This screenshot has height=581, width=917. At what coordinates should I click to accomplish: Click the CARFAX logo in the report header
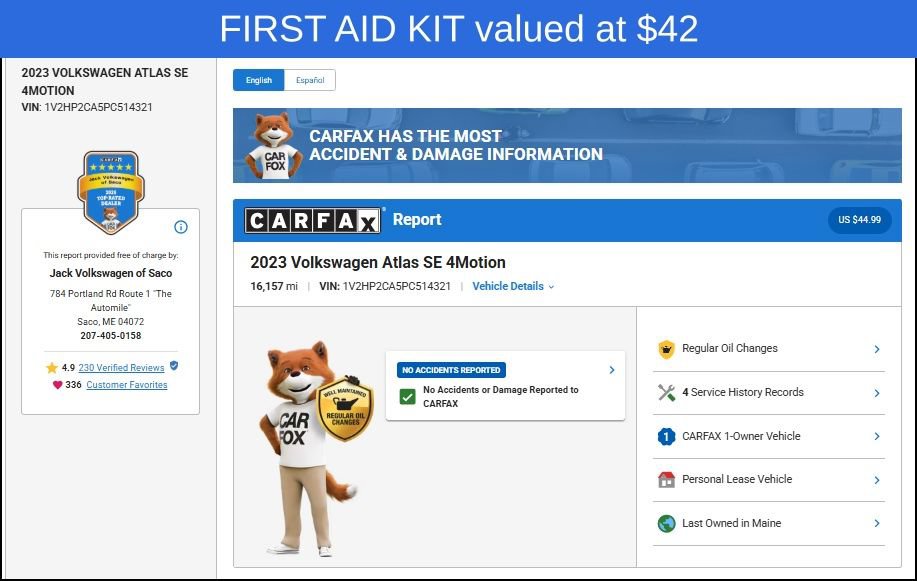[x=313, y=221]
